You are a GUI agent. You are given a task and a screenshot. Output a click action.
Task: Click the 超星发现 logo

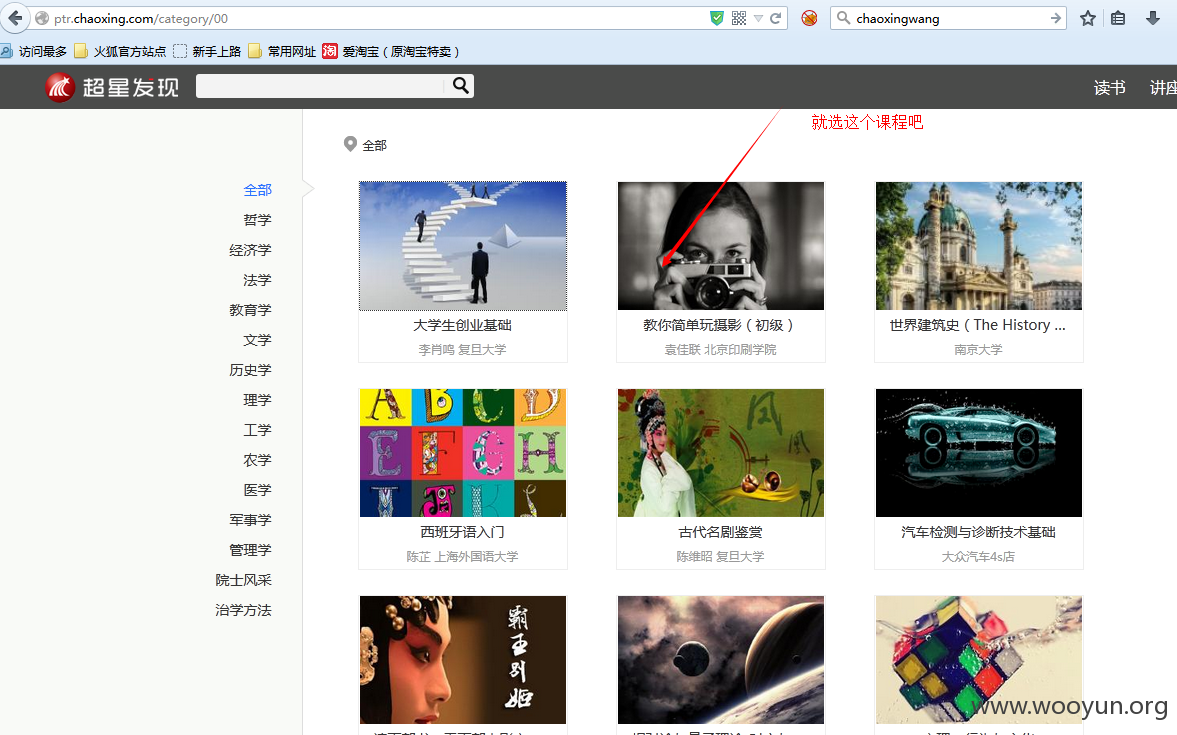(112, 87)
